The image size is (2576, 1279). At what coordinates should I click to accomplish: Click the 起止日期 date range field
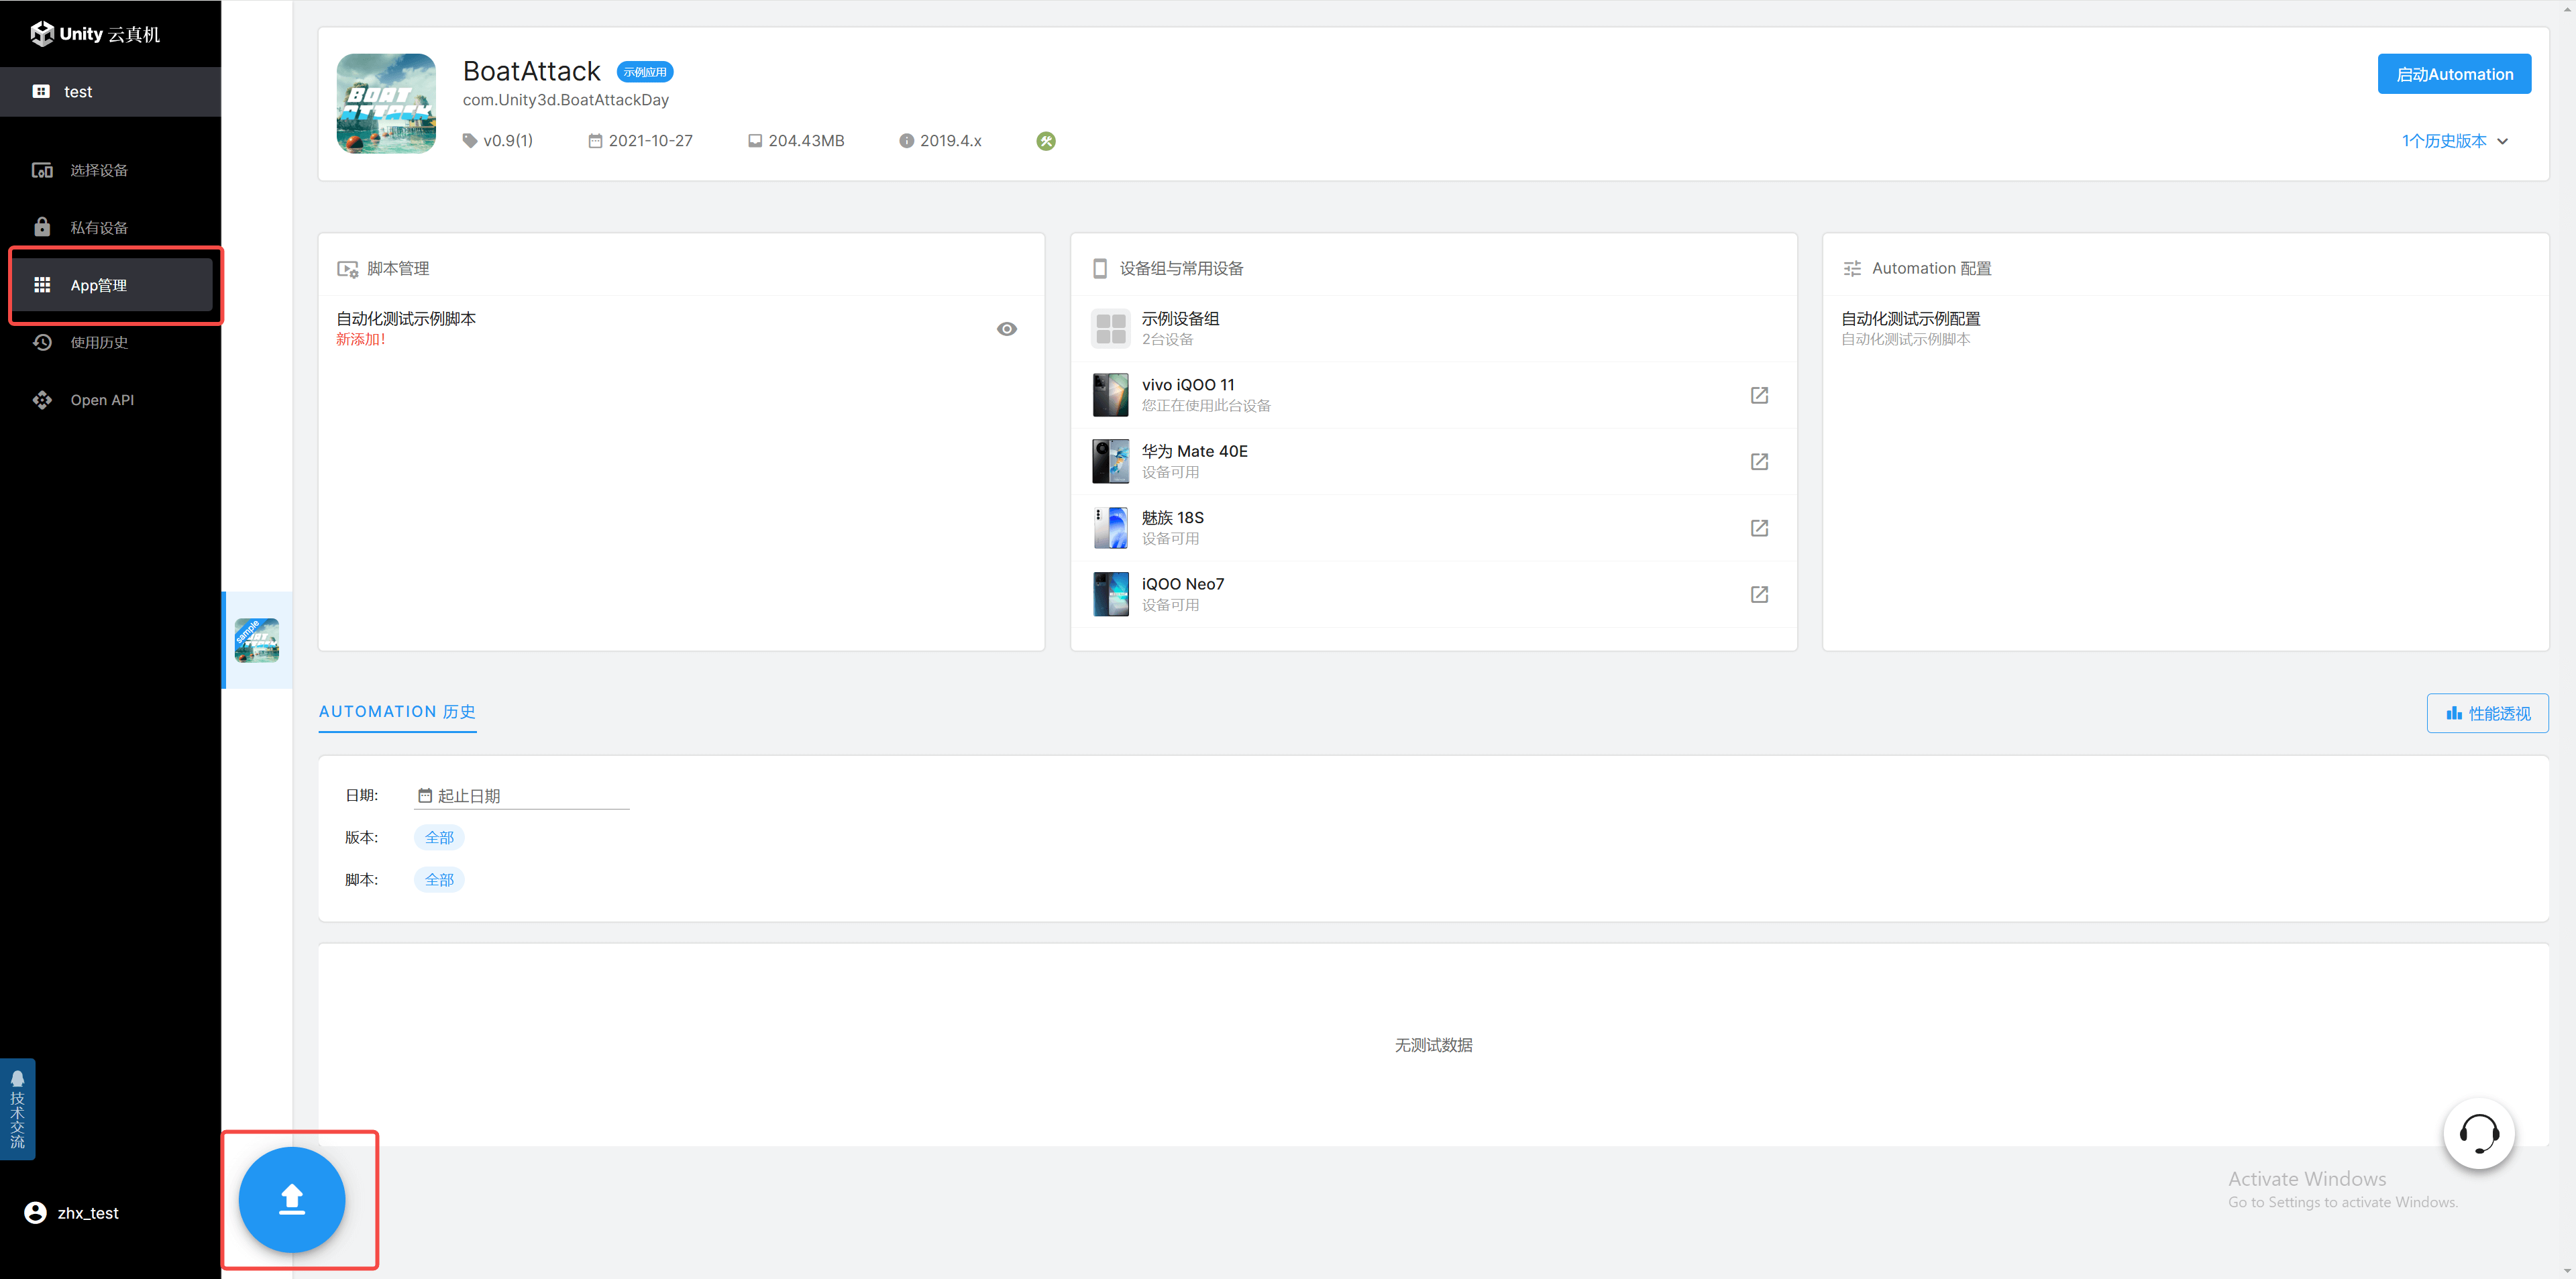(x=520, y=796)
